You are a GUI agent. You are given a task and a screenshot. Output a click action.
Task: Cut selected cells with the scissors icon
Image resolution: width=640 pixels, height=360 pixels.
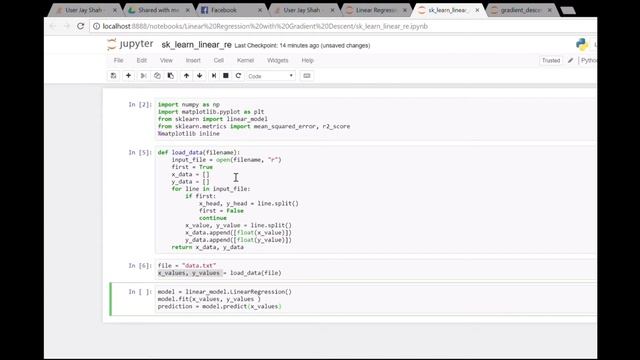click(143, 76)
